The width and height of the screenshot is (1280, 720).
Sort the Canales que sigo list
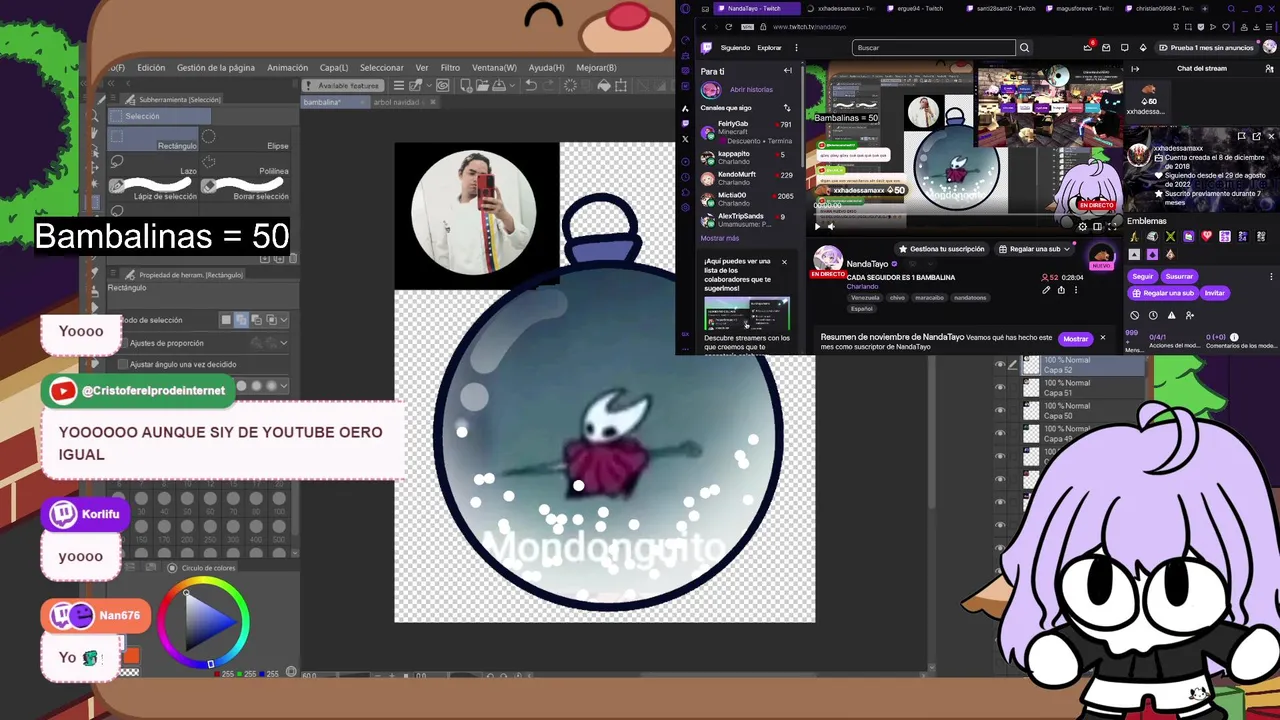[x=787, y=108]
